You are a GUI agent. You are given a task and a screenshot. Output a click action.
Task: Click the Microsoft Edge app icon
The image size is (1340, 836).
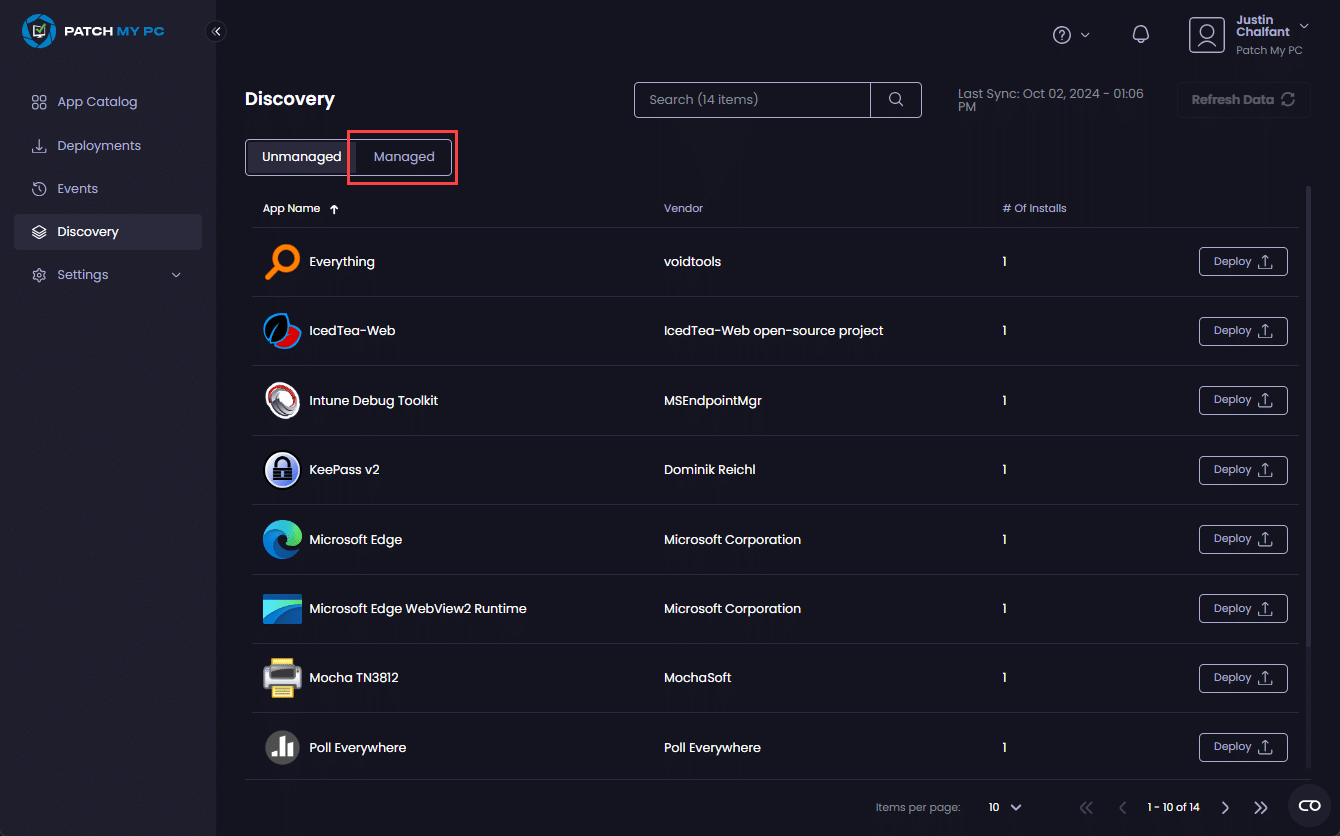282,540
